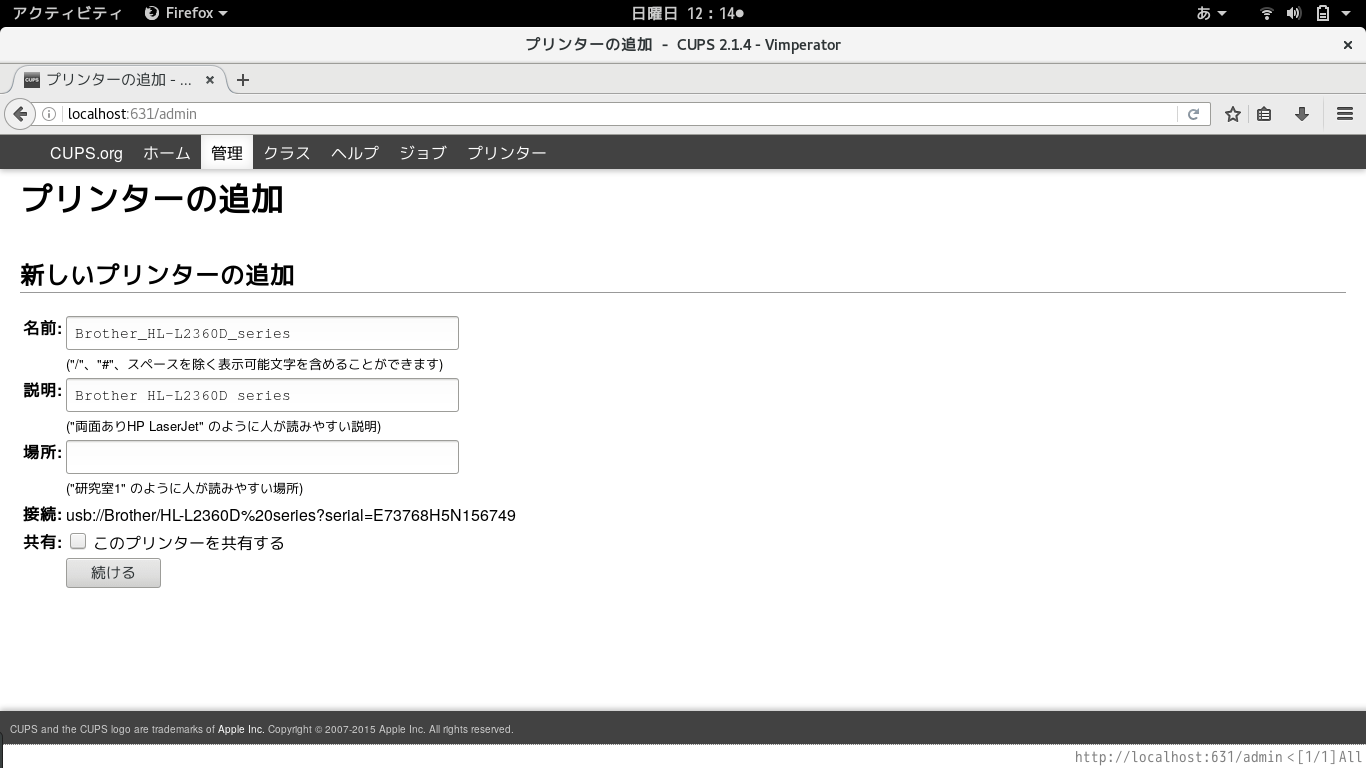Bookmark this page with the star icon
Screen dimensions: 1366x768
coord(1233,114)
